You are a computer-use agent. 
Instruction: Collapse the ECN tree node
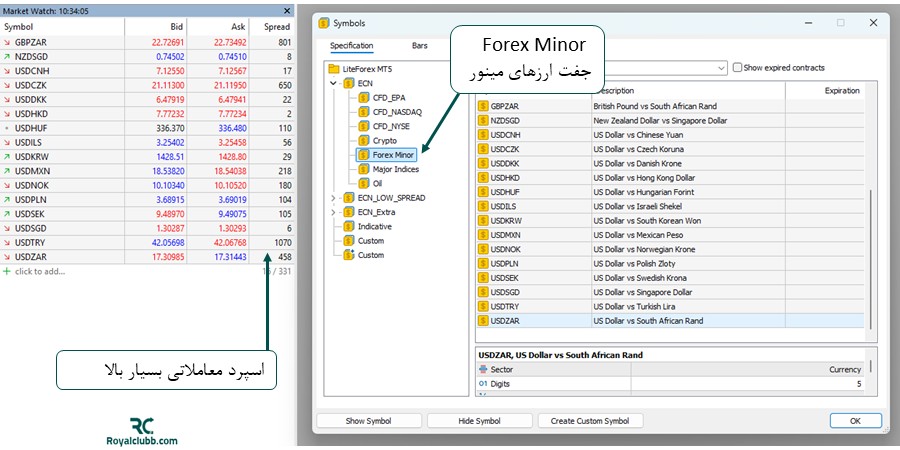[334, 84]
